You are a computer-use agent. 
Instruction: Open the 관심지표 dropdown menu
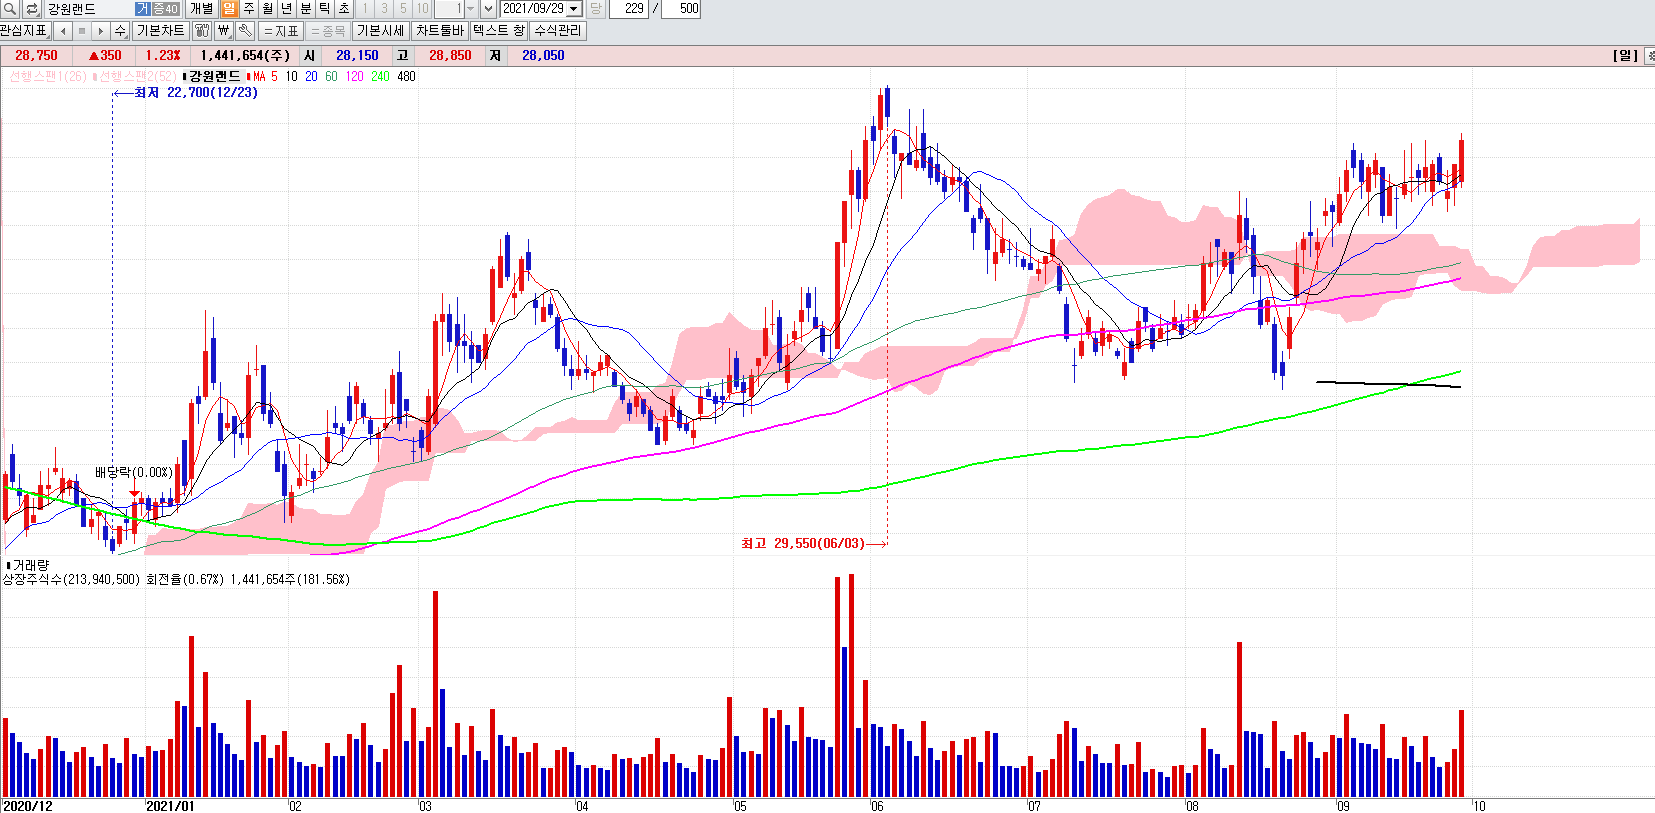[25, 31]
